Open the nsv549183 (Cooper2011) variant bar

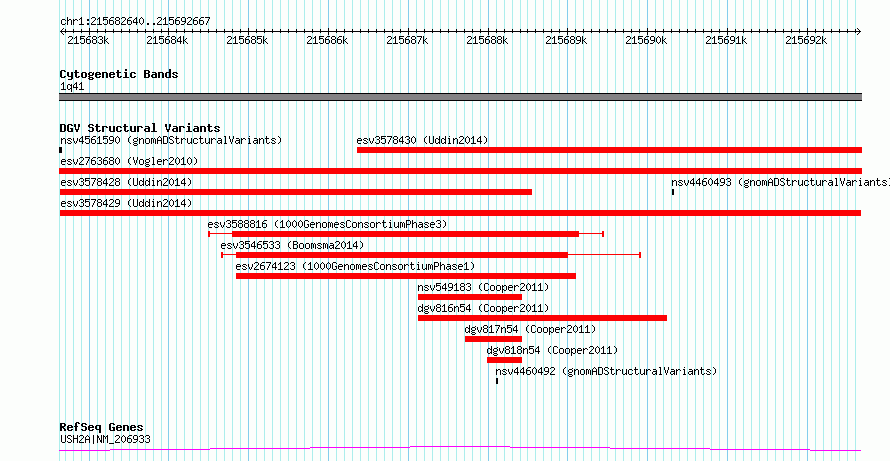[x=470, y=297]
